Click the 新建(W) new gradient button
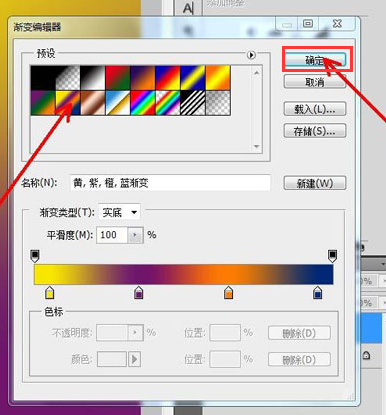This screenshot has height=415, width=386. click(x=315, y=183)
